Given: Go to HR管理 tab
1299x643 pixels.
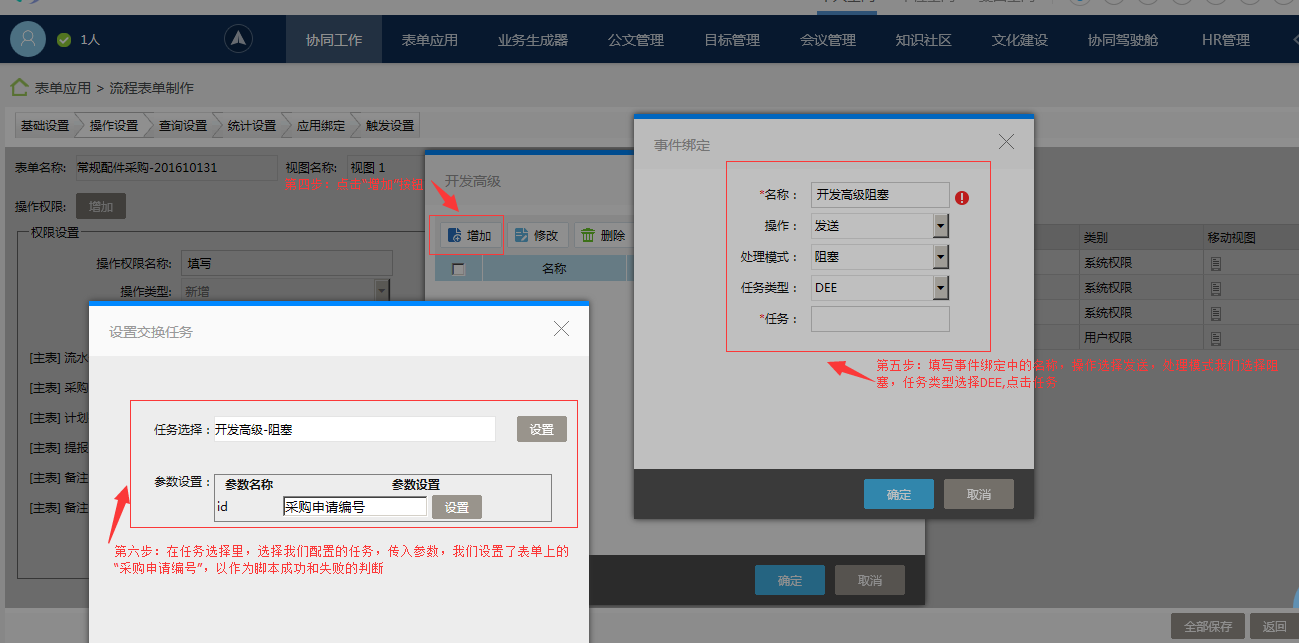Looking at the screenshot, I should tap(1226, 40).
